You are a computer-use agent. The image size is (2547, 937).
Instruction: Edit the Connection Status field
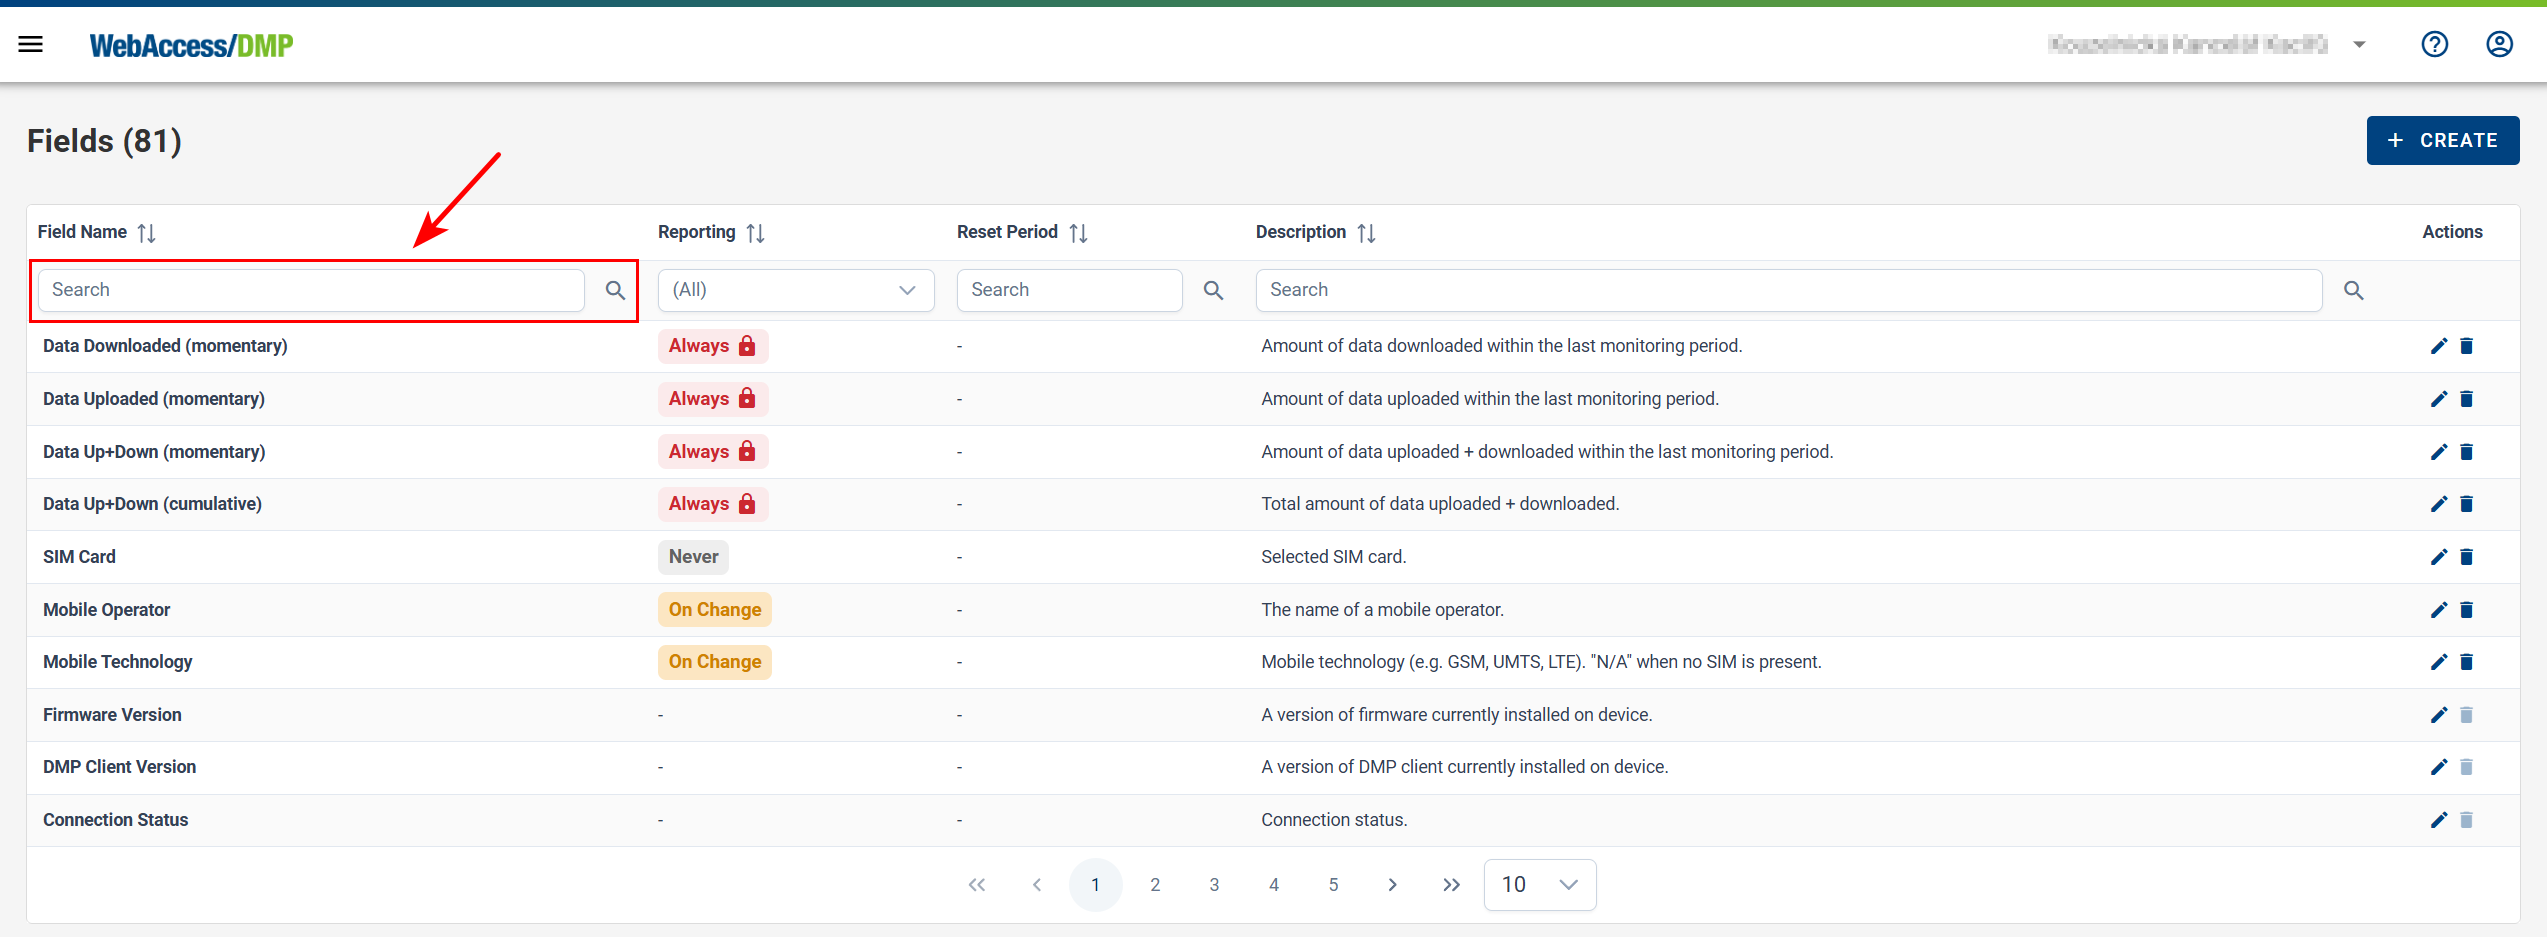[x=2438, y=820]
